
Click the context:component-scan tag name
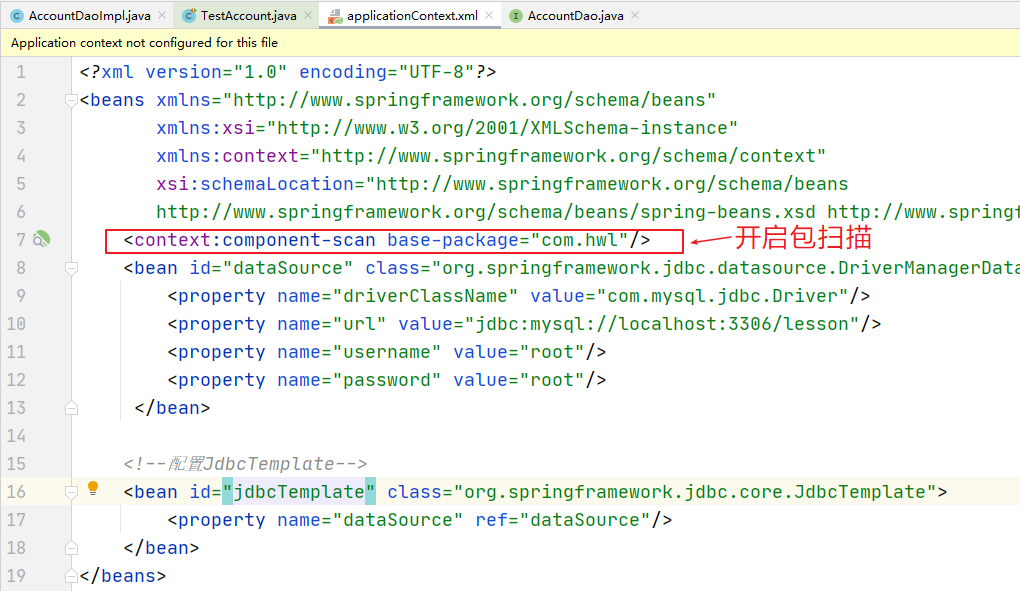point(255,240)
